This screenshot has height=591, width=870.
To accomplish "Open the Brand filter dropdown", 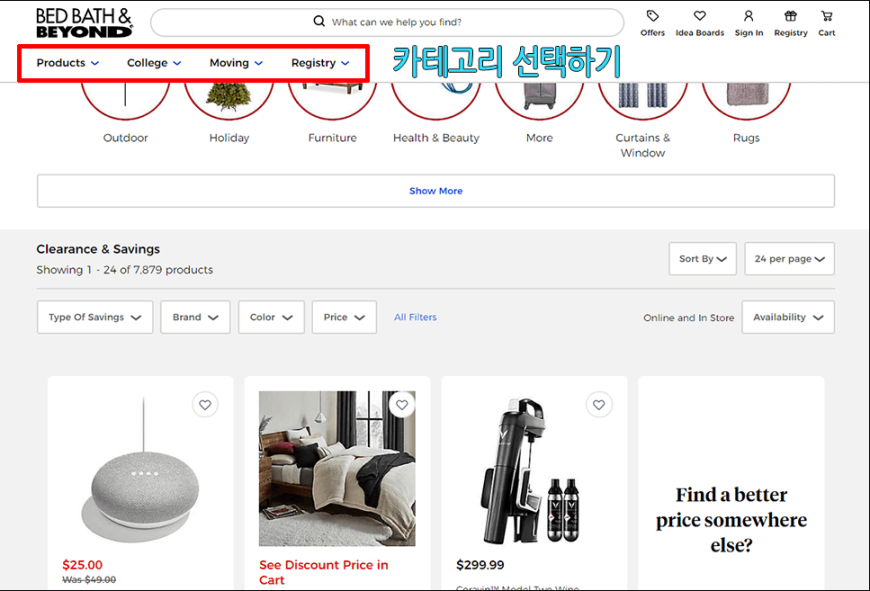I will click(195, 317).
